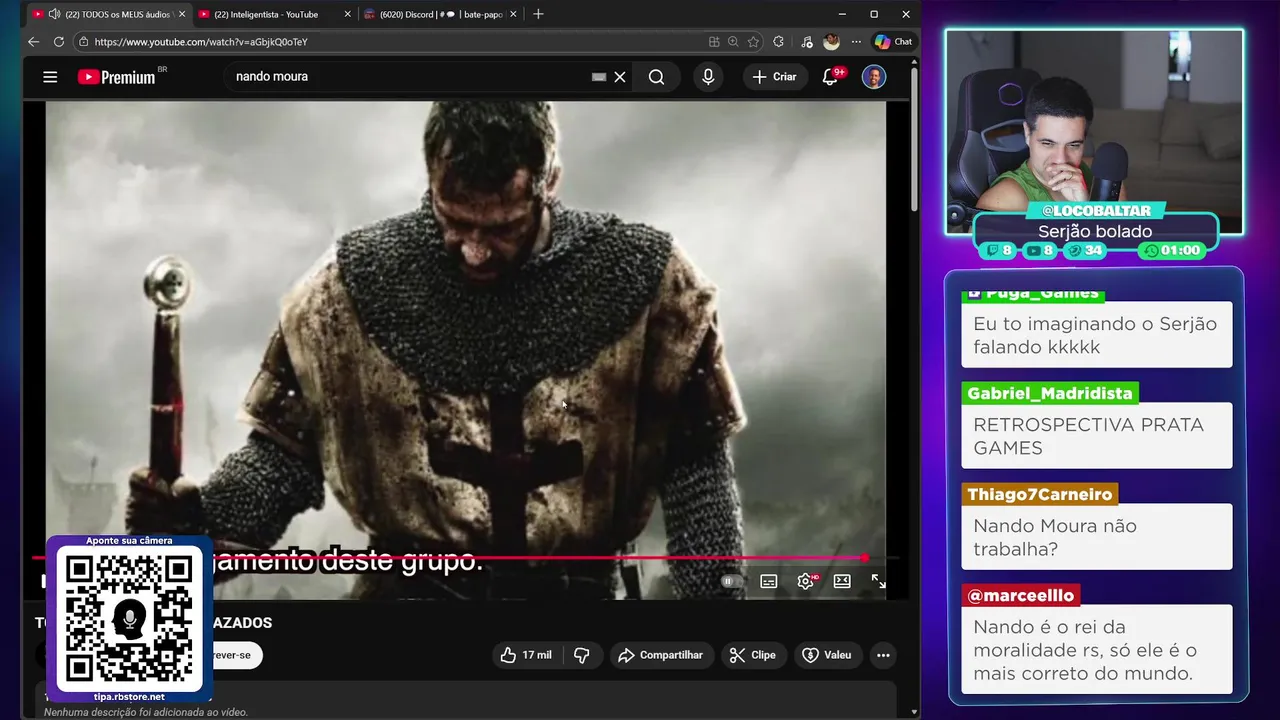
Task: Create a Clipe of the video
Action: click(753, 655)
